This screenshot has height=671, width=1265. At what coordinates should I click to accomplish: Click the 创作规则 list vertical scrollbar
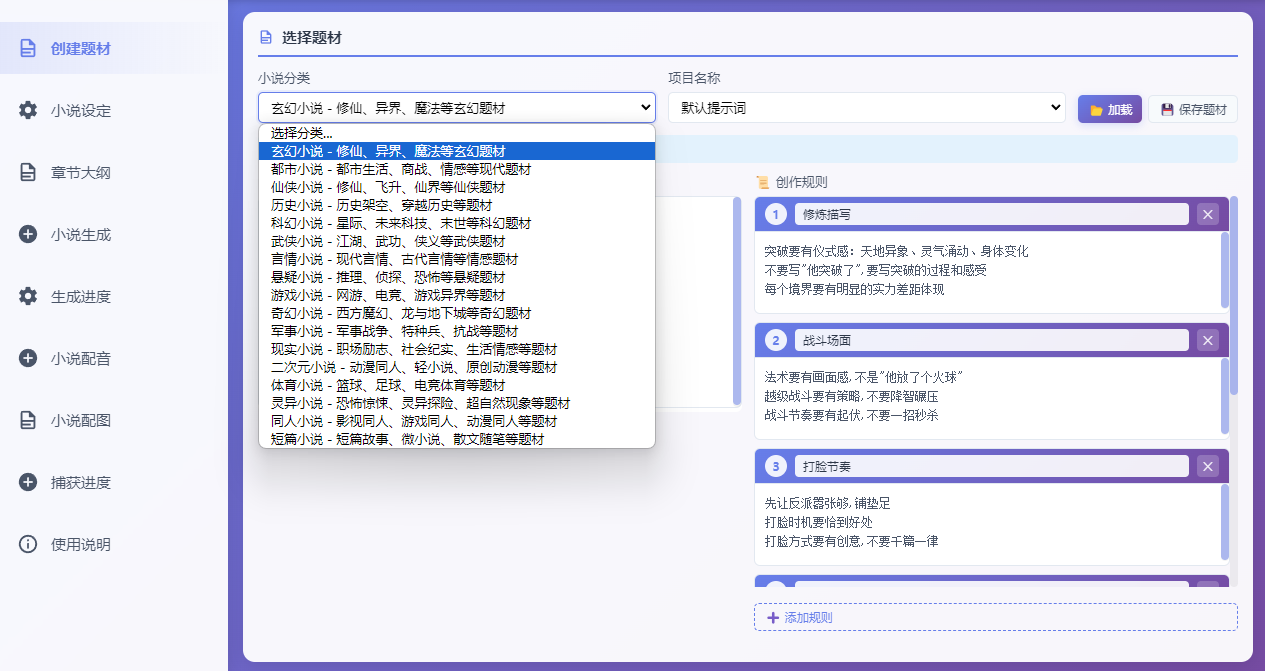tap(1233, 300)
